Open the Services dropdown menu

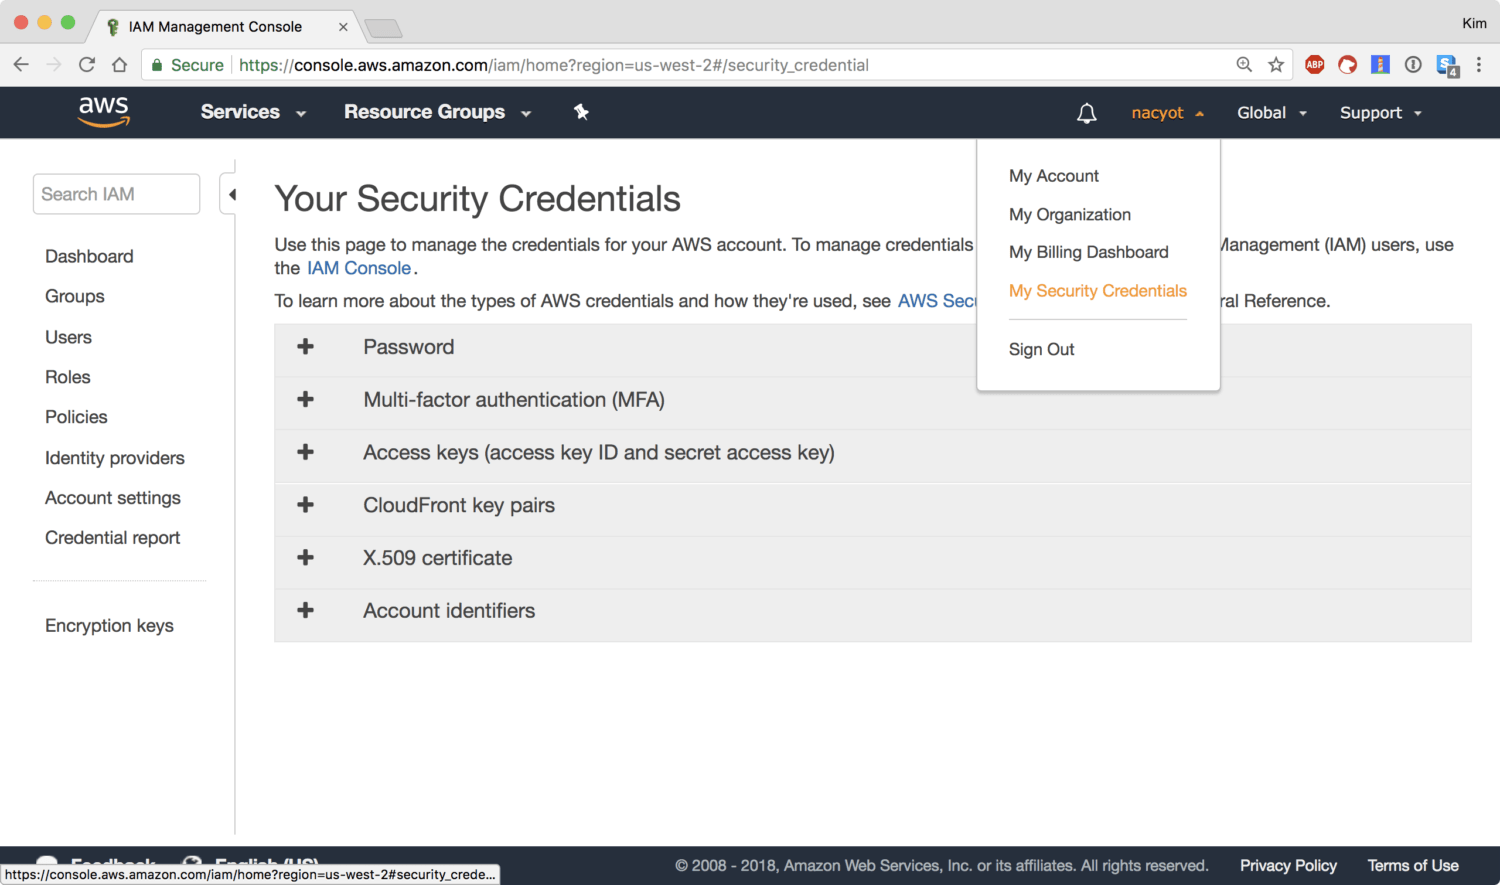click(x=252, y=112)
